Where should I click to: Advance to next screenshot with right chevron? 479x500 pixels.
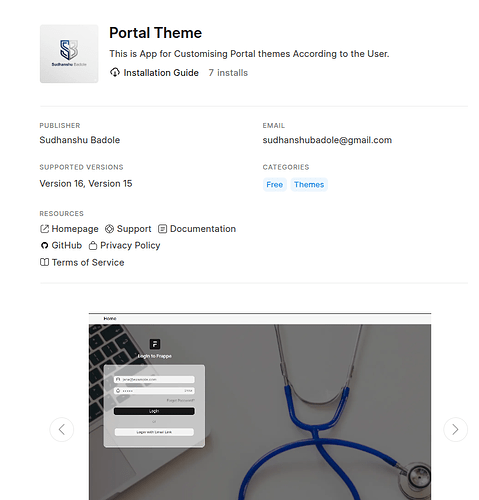(455, 429)
